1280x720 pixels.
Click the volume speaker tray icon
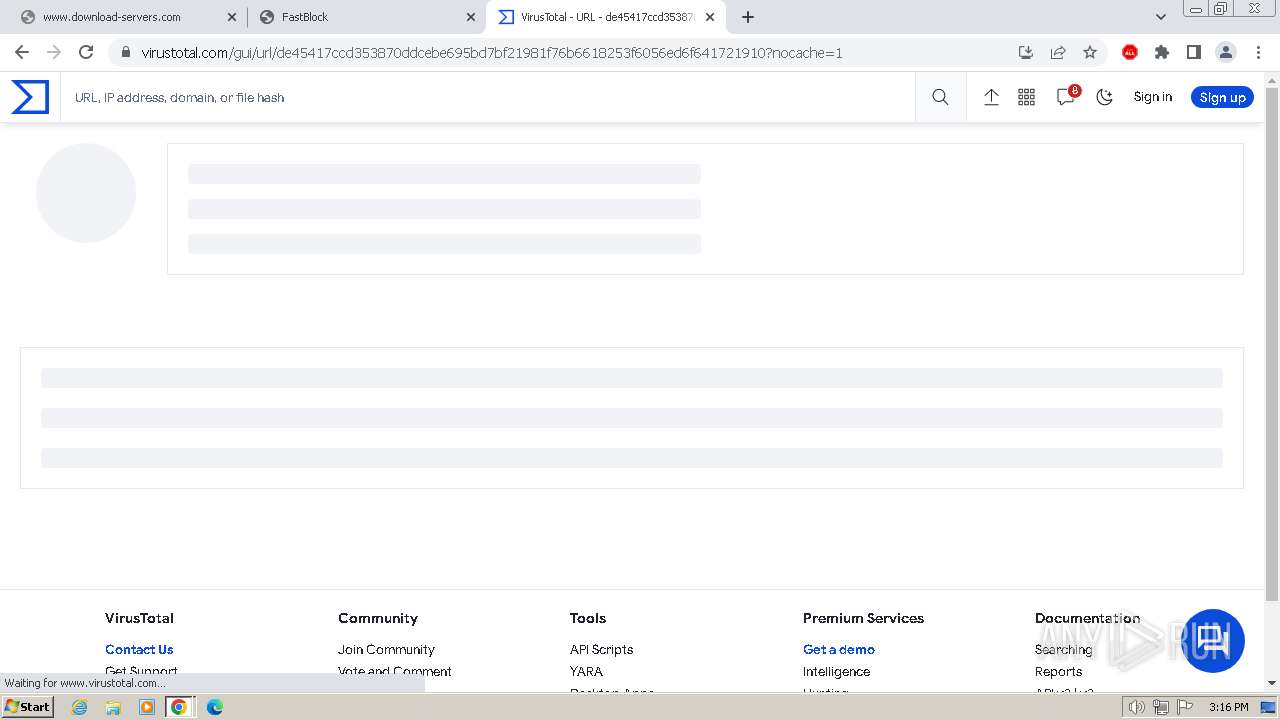click(1137, 707)
